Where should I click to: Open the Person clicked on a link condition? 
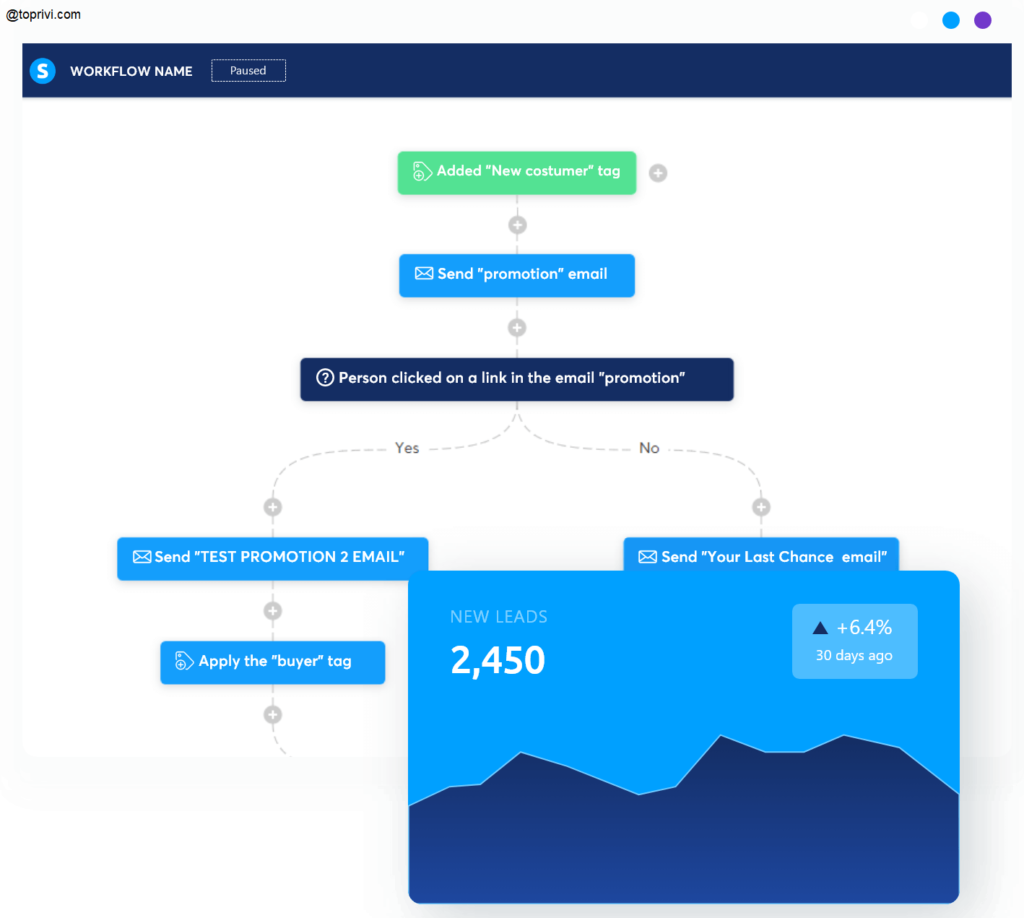[517, 379]
